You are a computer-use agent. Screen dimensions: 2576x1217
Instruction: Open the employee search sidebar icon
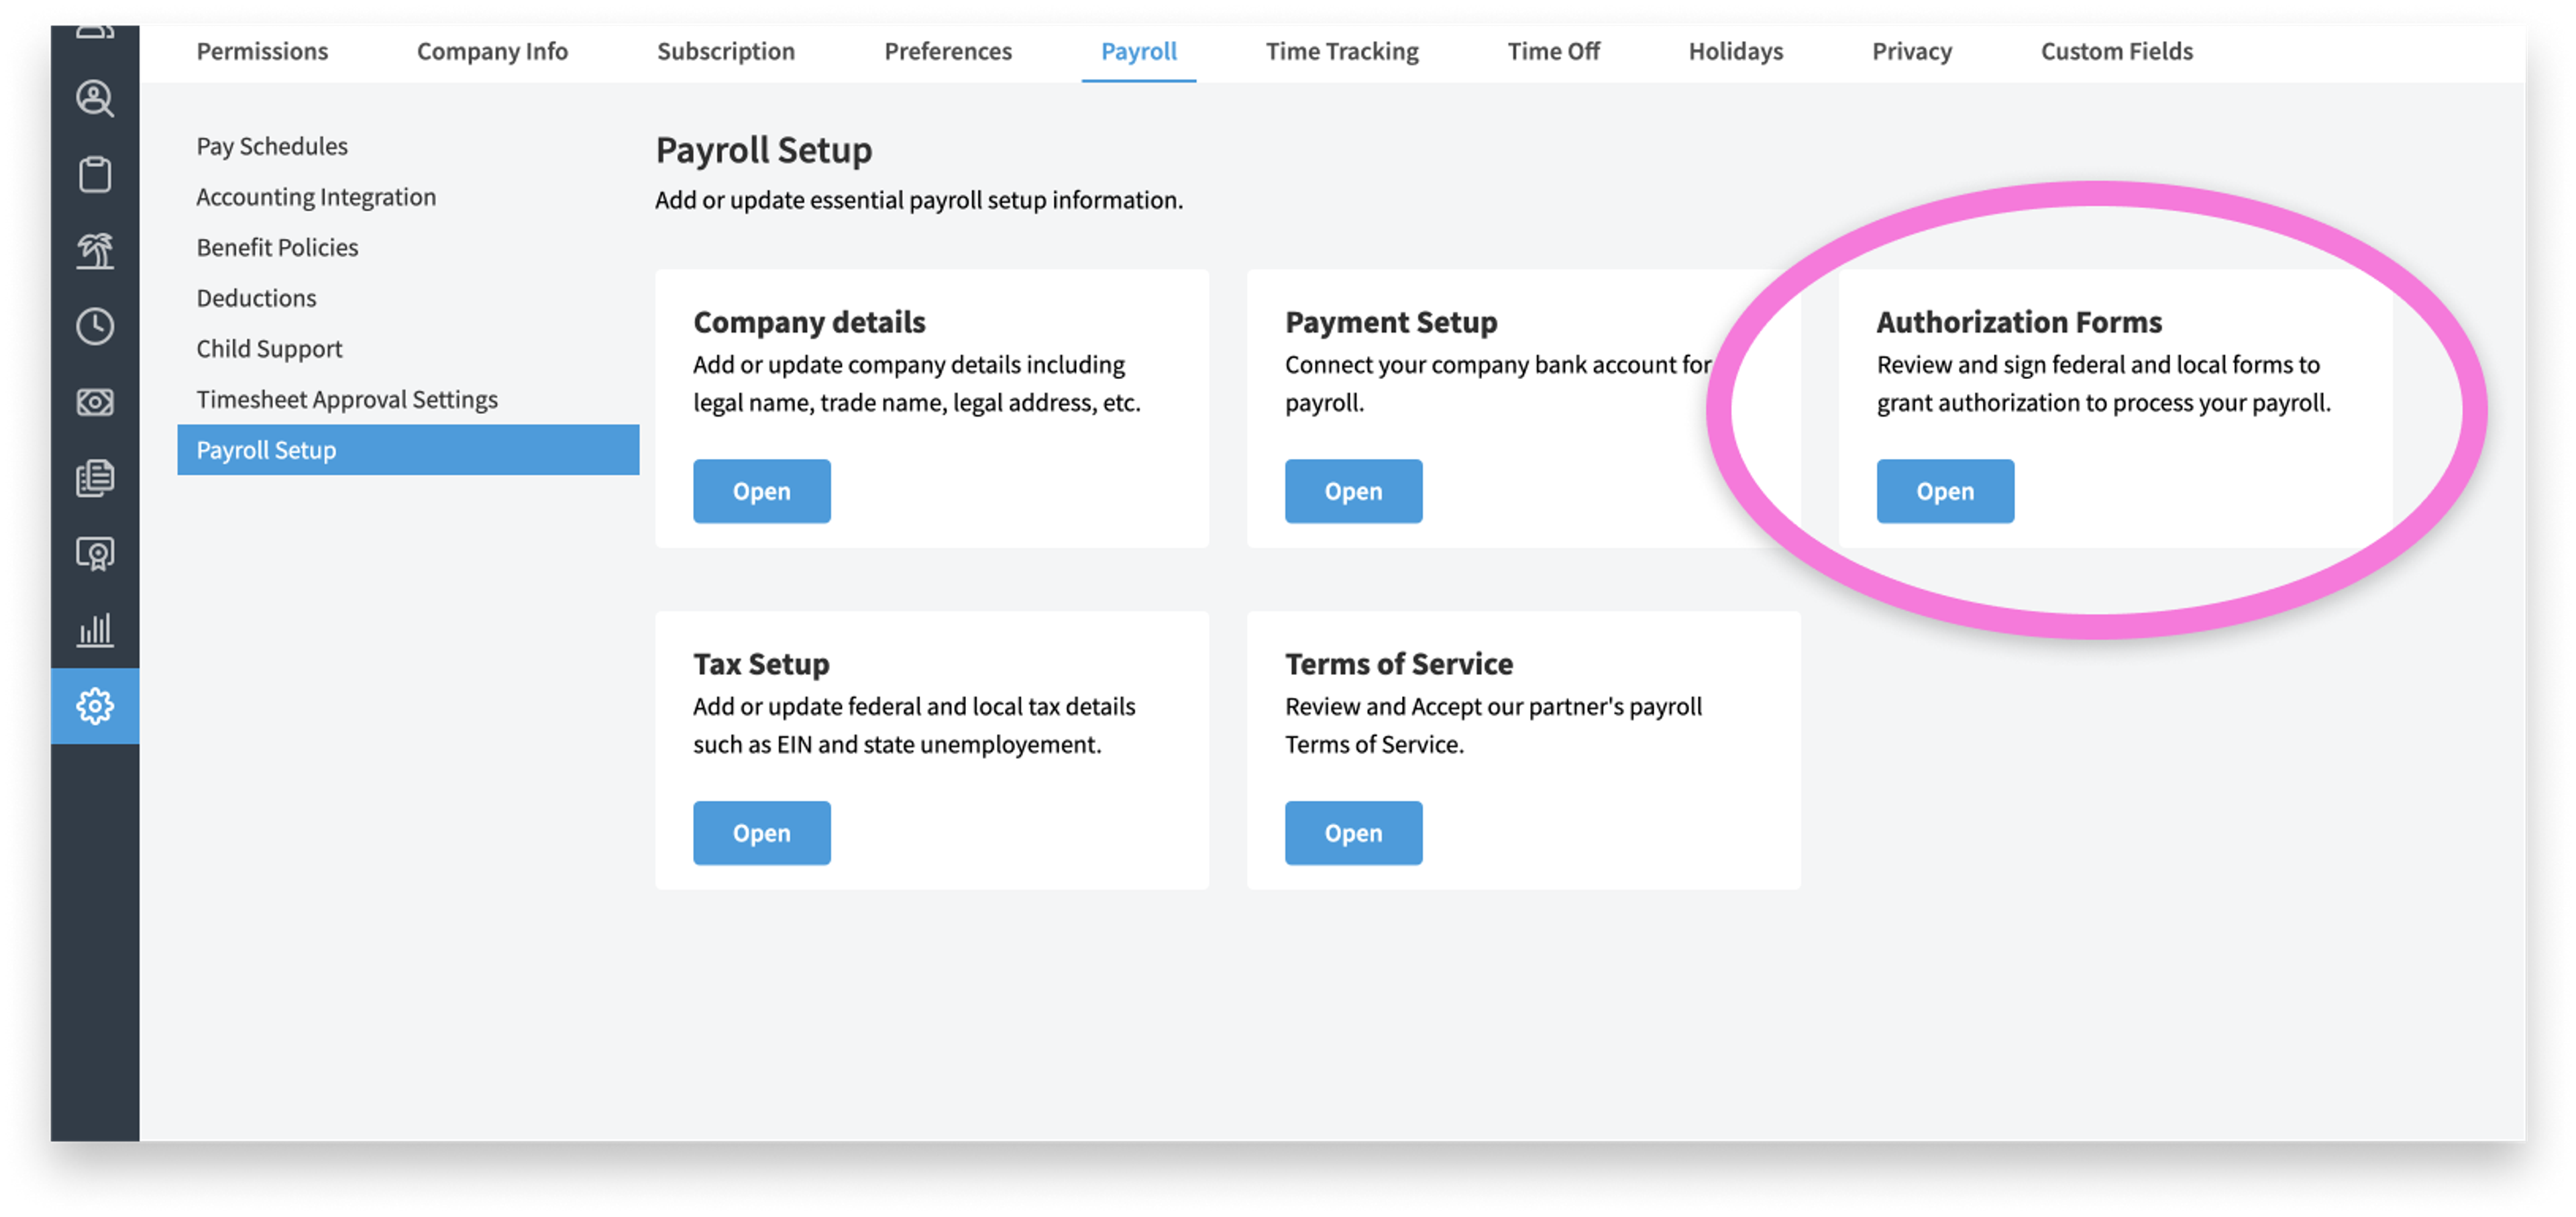point(95,98)
